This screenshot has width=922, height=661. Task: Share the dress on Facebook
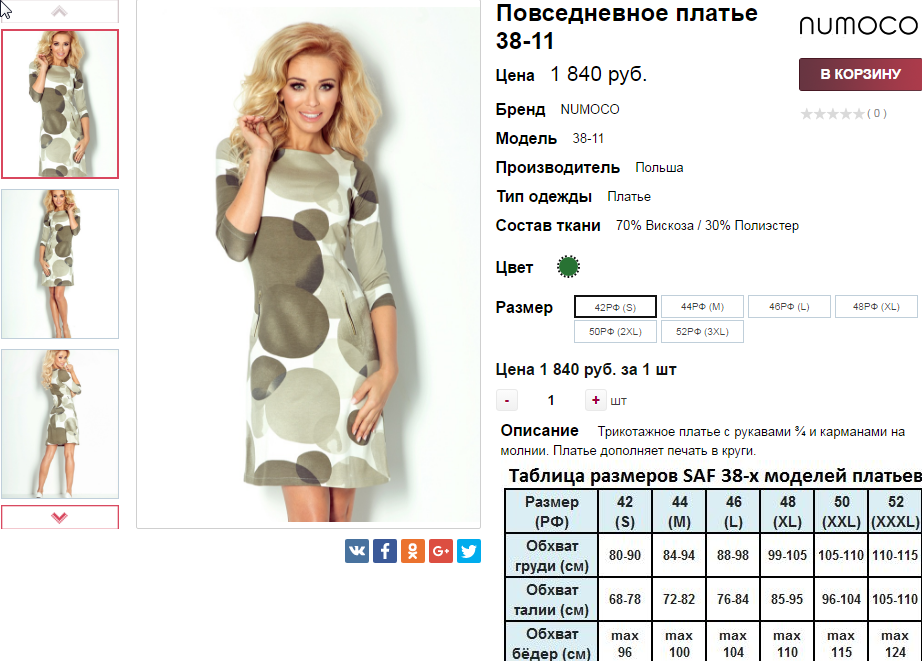coord(385,551)
